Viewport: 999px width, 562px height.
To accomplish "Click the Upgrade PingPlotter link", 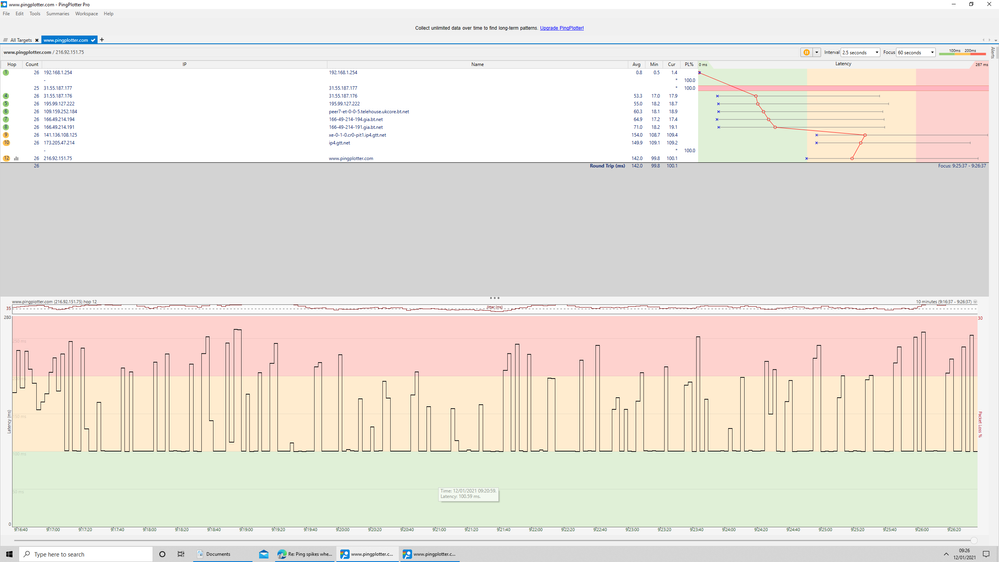I will [562, 28].
